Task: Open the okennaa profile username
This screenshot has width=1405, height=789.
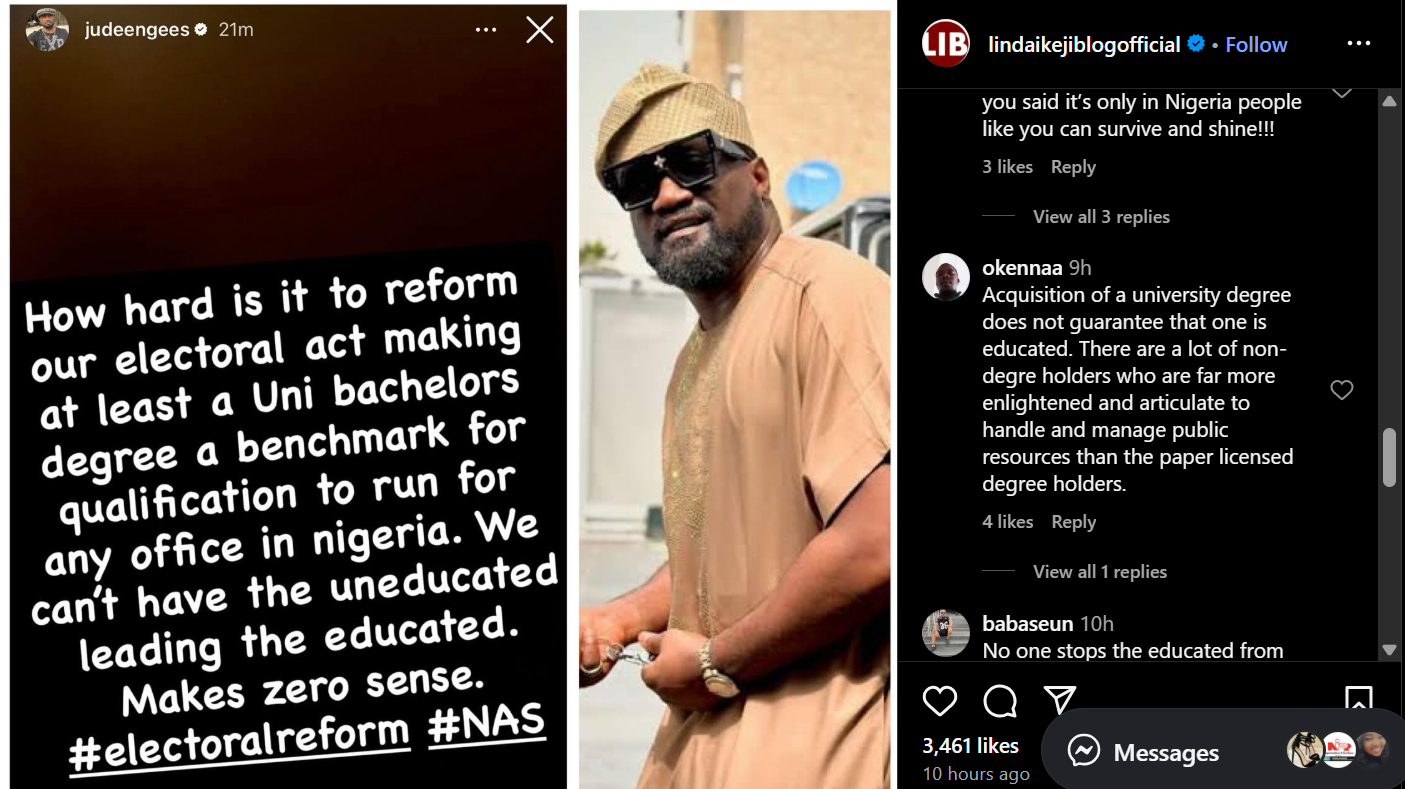Action: tap(1022, 268)
